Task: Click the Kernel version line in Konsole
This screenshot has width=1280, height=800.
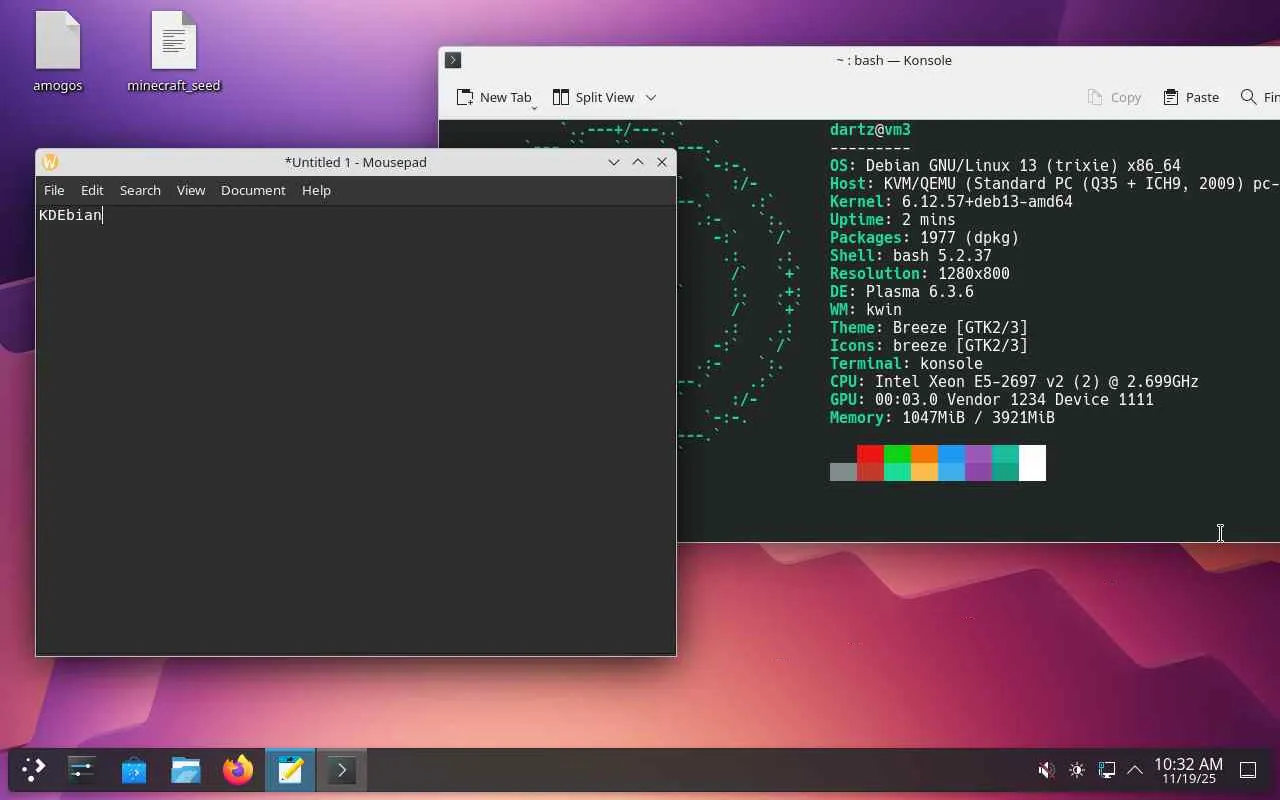Action: tap(951, 202)
